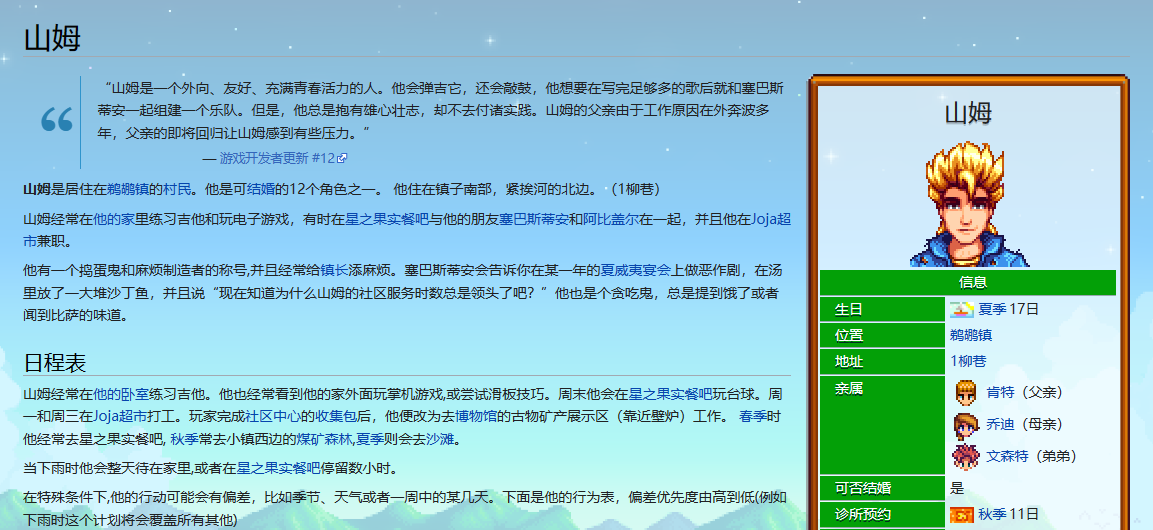Open the 沙滩 link
1153x530 pixels.
pyautogui.click(x=440, y=440)
